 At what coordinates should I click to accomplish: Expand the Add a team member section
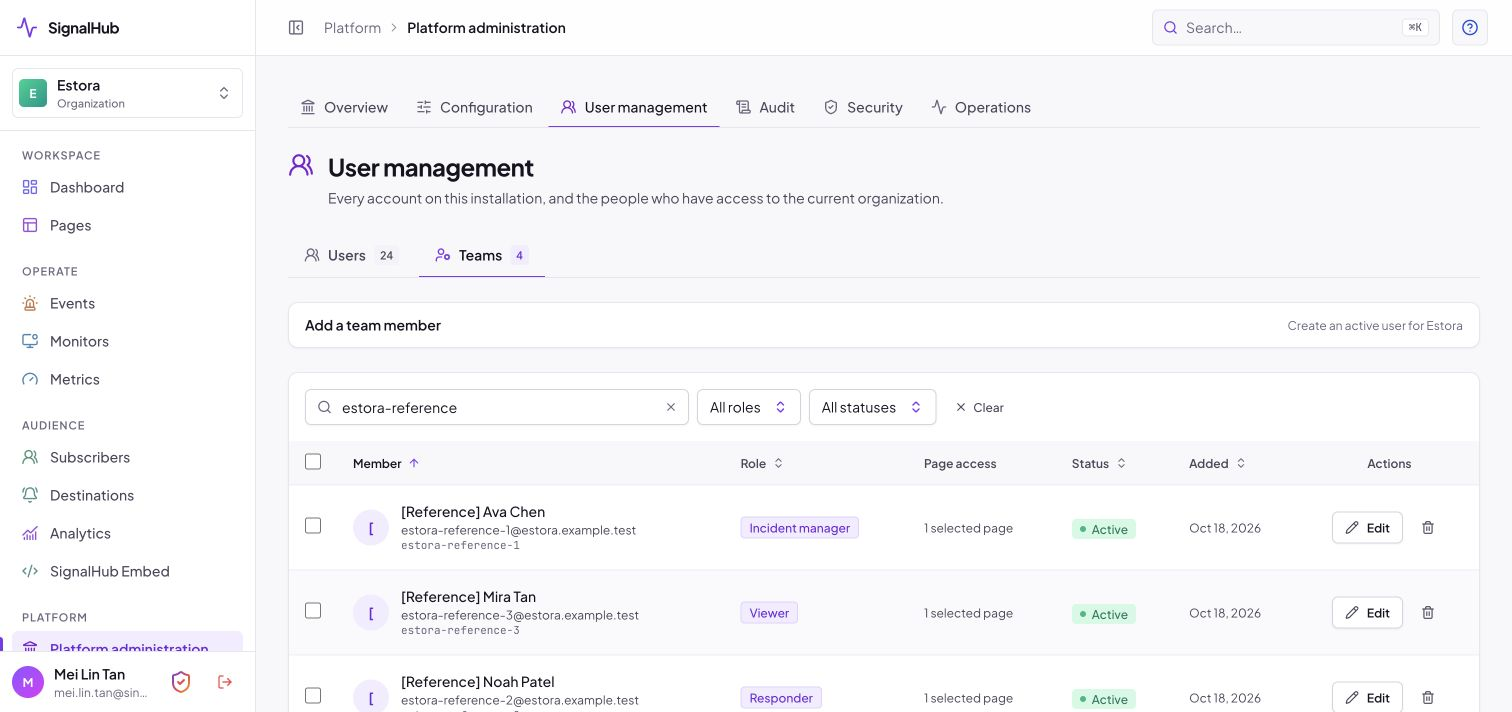[884, 325]
